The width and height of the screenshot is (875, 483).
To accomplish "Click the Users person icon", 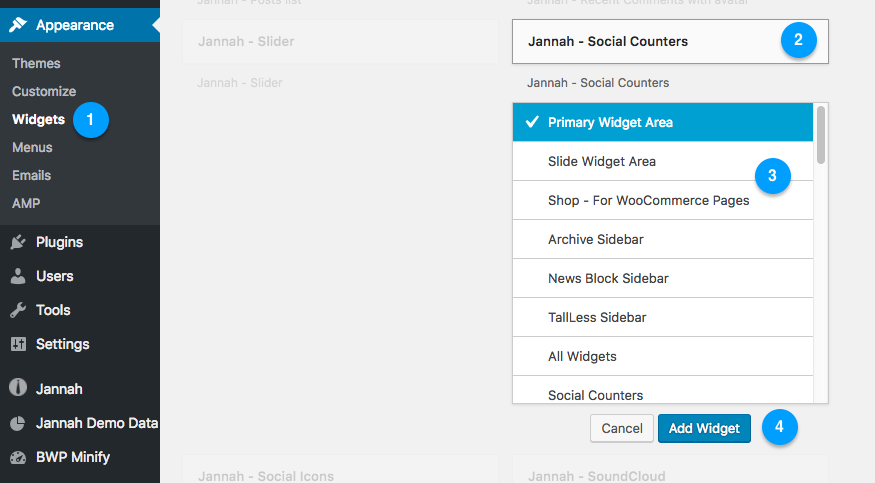I will (18, 276).
